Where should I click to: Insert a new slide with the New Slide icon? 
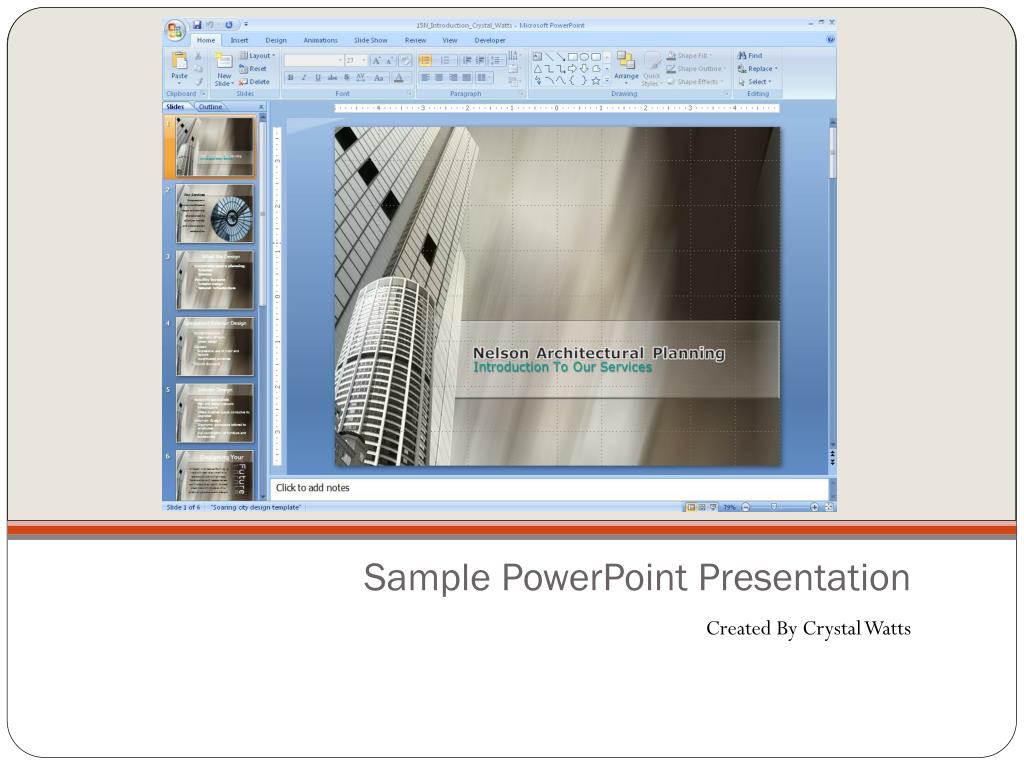point(224,61)
